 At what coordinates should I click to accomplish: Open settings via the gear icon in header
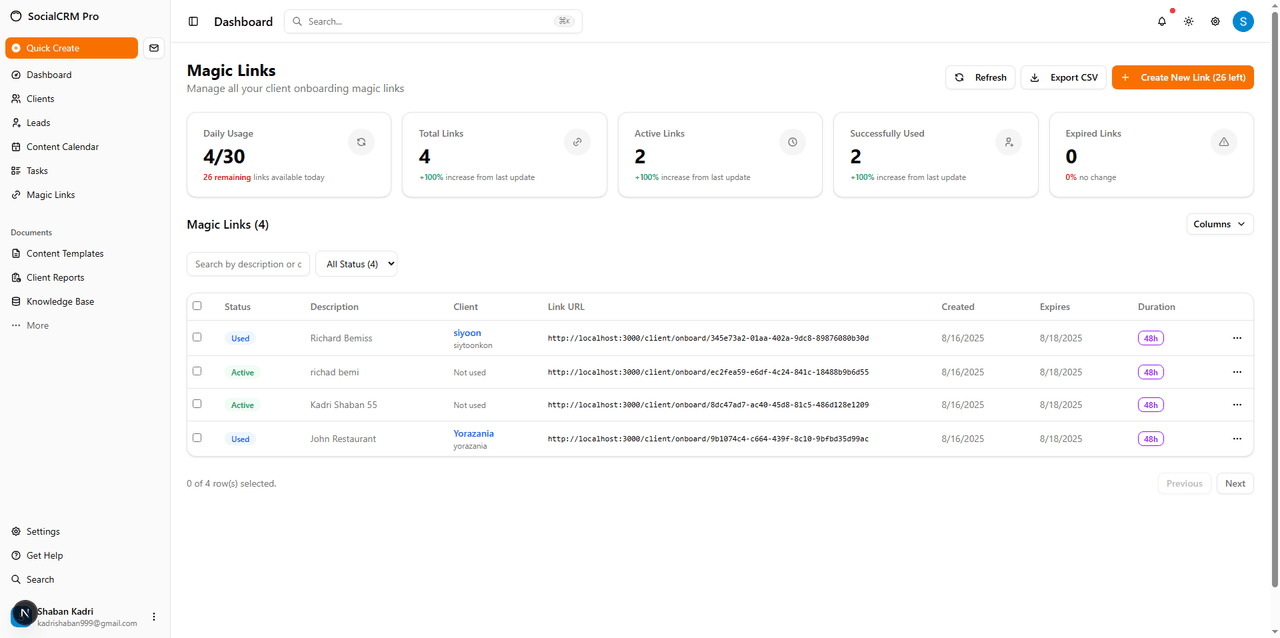click(1214, 21)
